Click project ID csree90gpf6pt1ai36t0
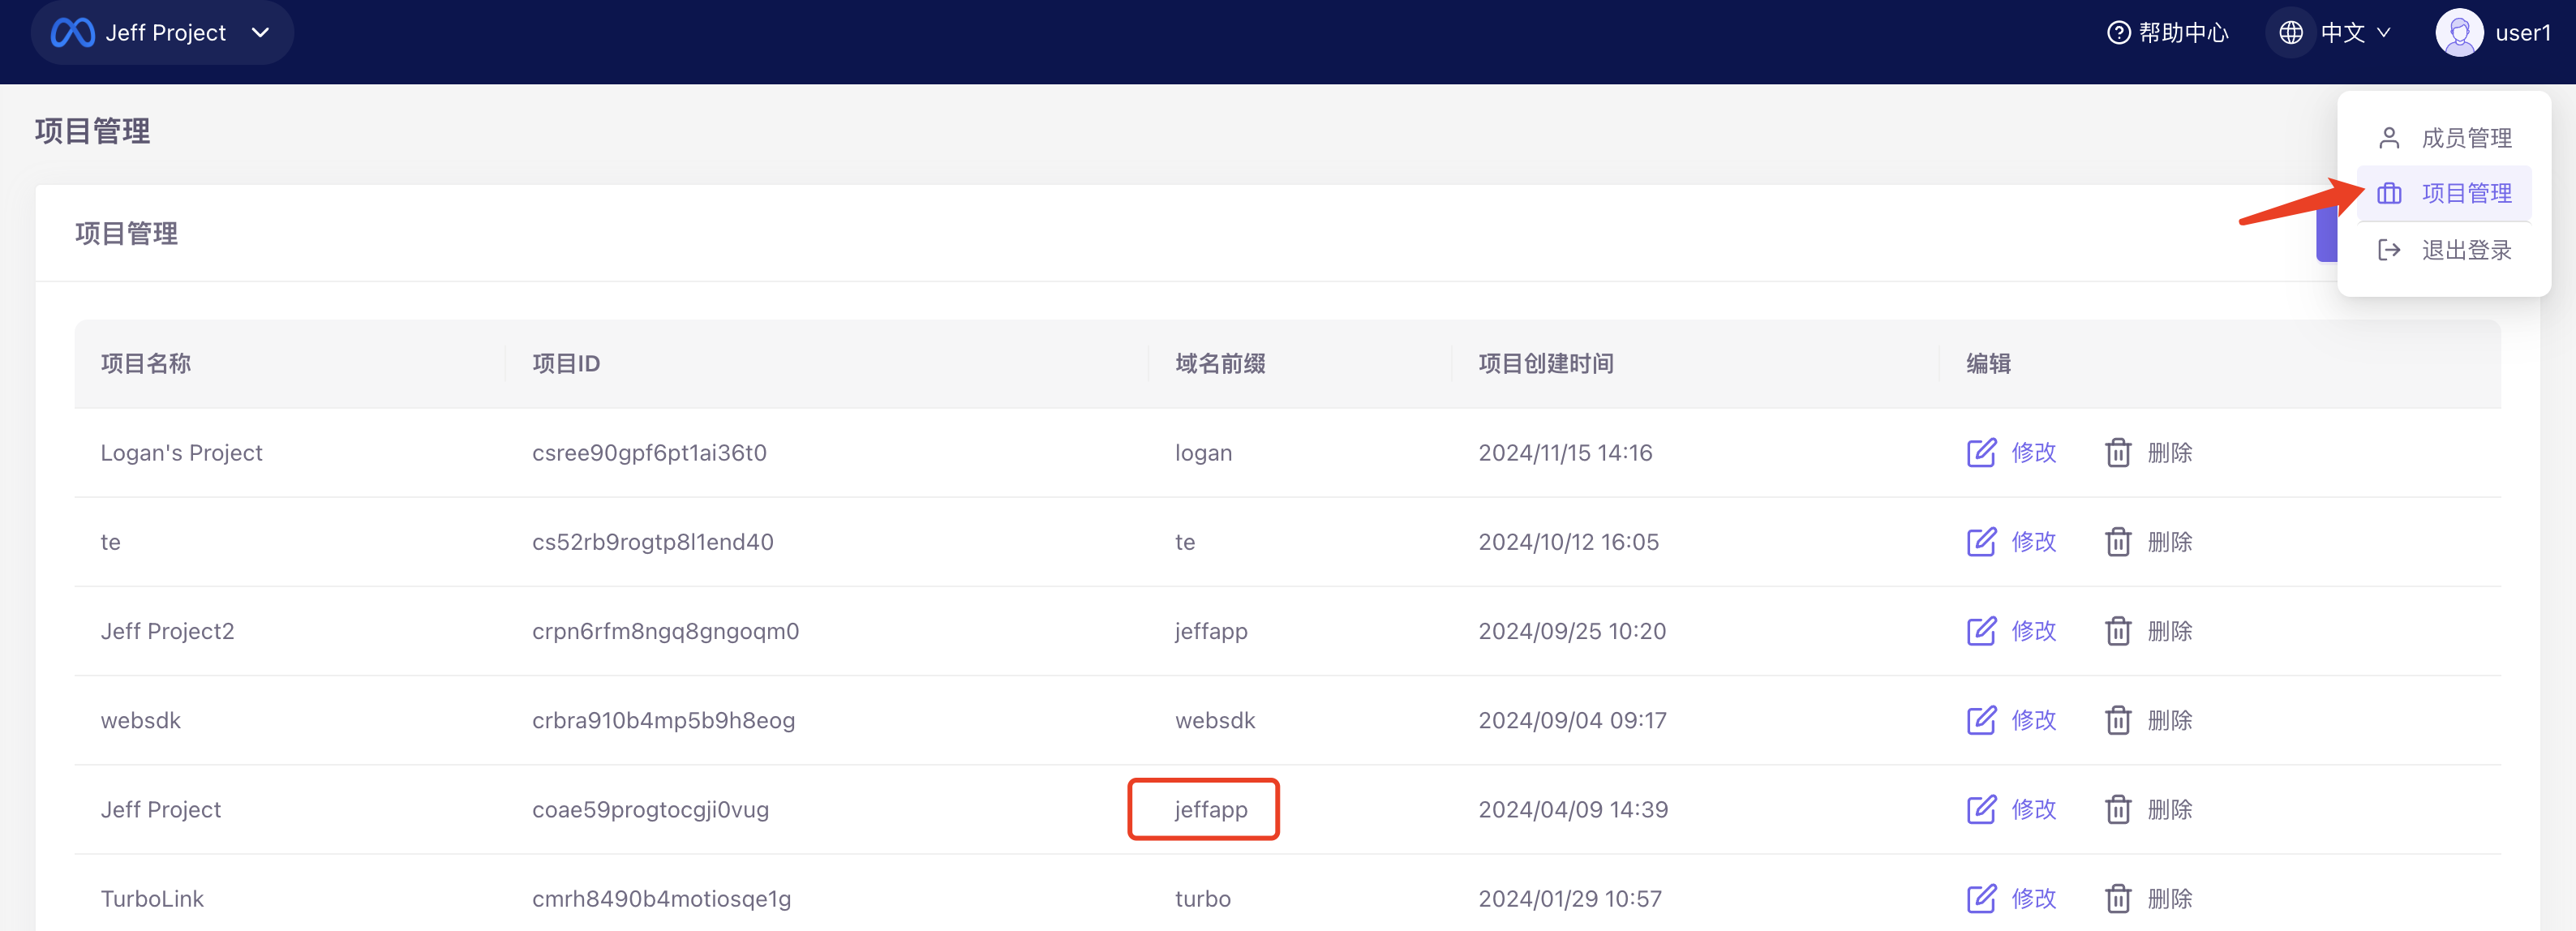2576x931 pixels. [x=649, y=453]
